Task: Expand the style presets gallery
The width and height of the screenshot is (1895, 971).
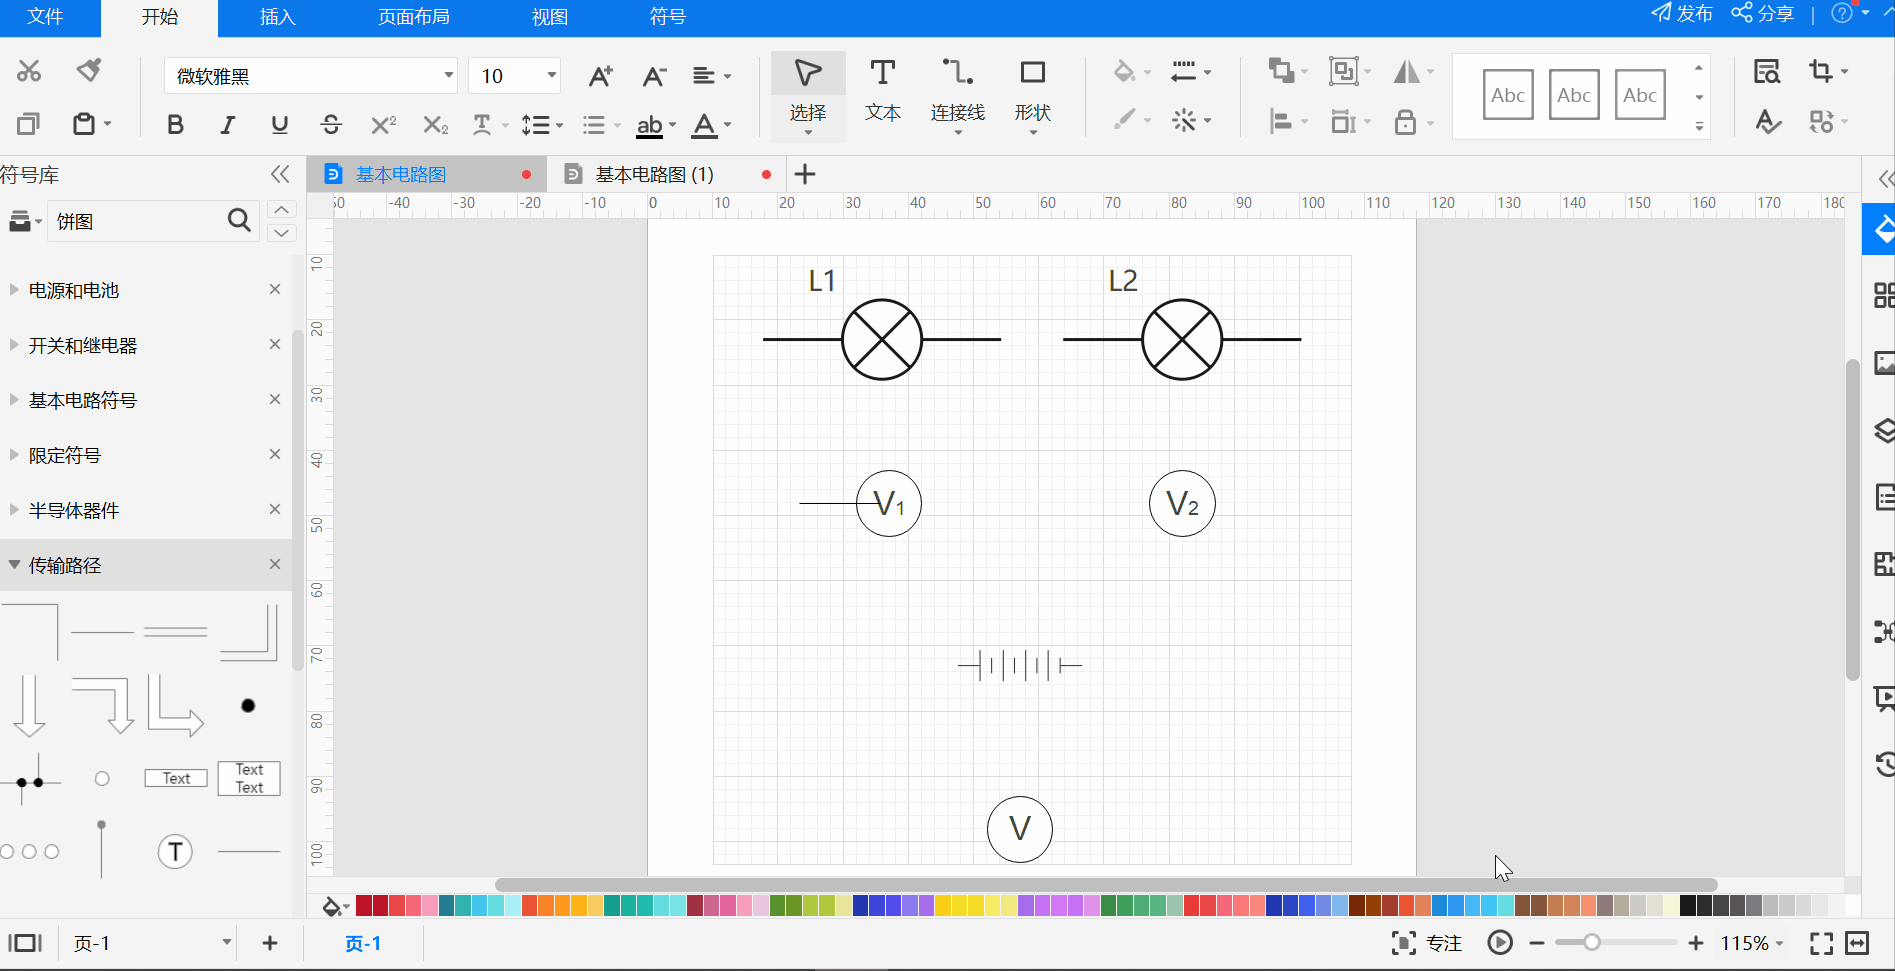Action: click(1699, 127)
